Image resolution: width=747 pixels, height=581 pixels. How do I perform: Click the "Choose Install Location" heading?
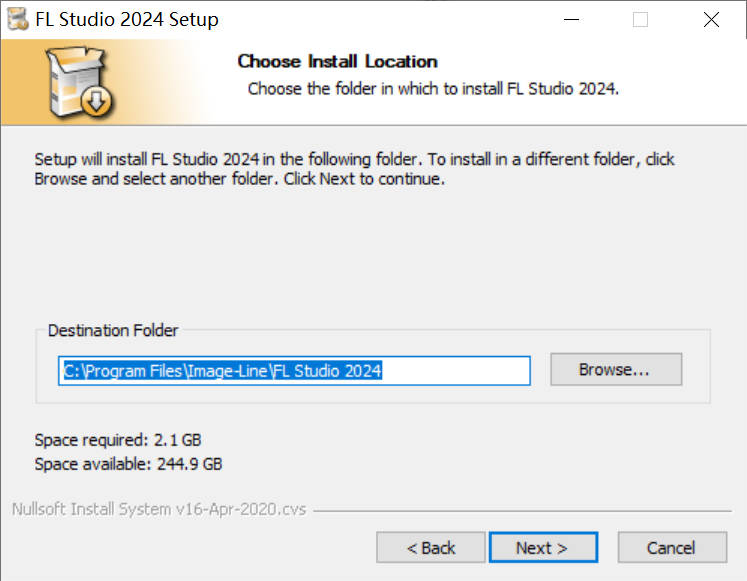click(x=337, y=61)
